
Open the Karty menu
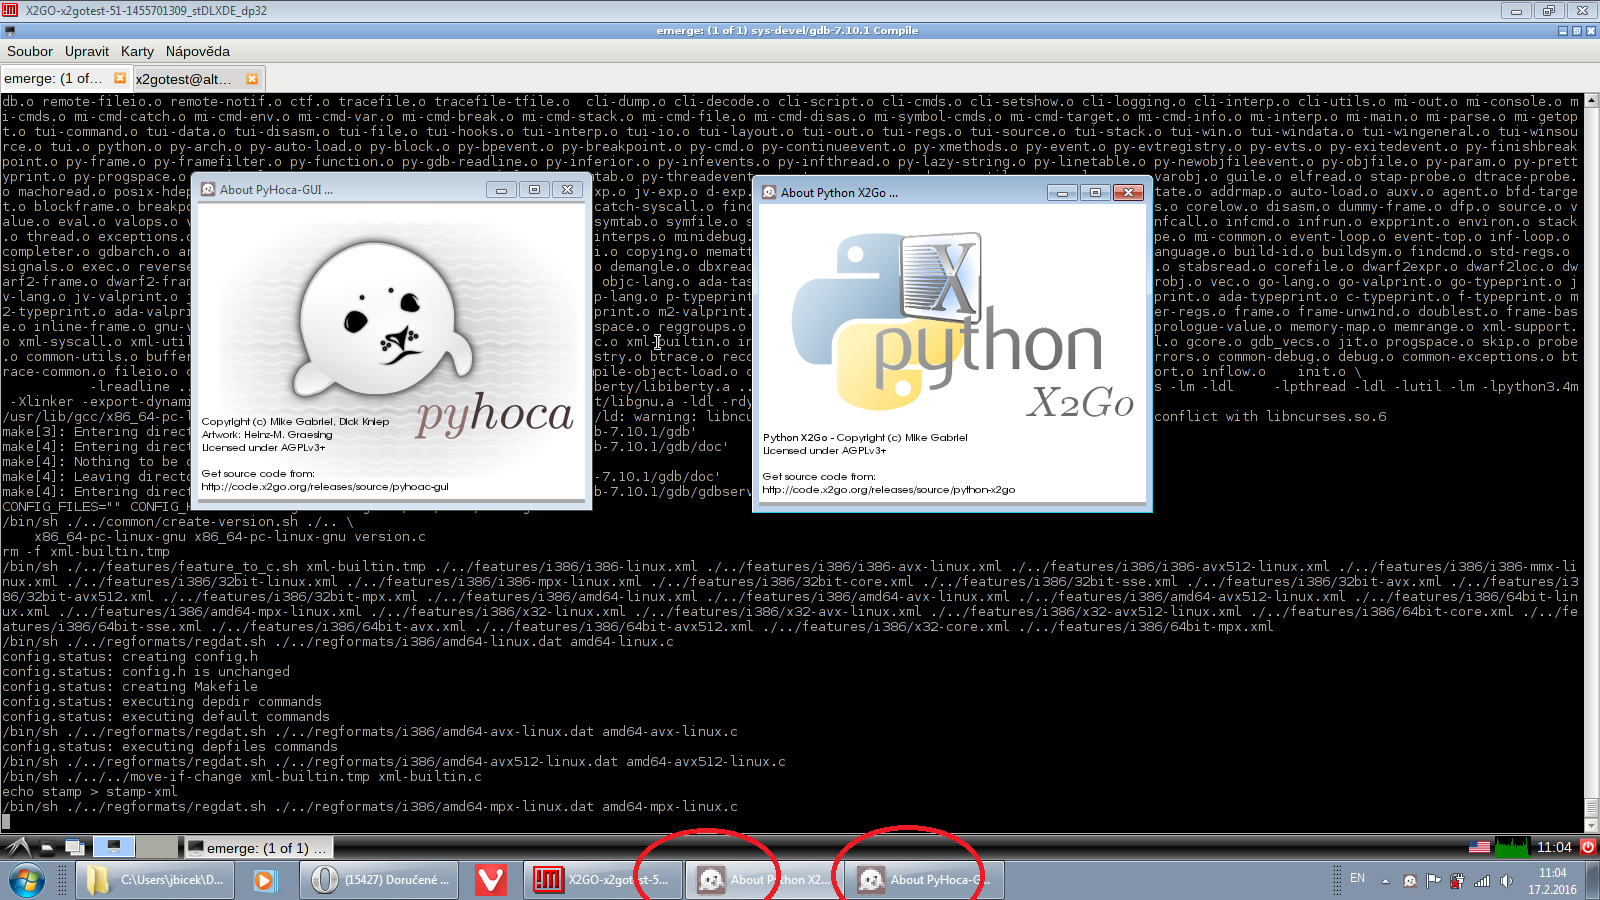[137, 51]
